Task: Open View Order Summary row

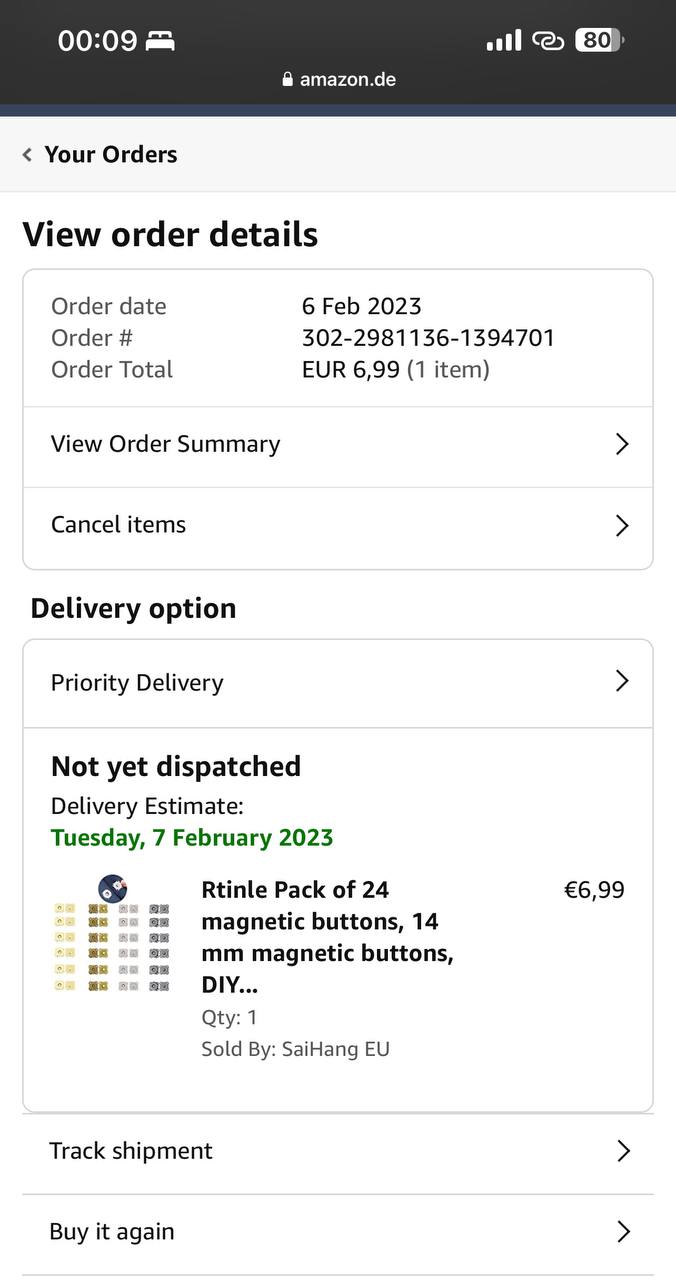Action: 166,444
